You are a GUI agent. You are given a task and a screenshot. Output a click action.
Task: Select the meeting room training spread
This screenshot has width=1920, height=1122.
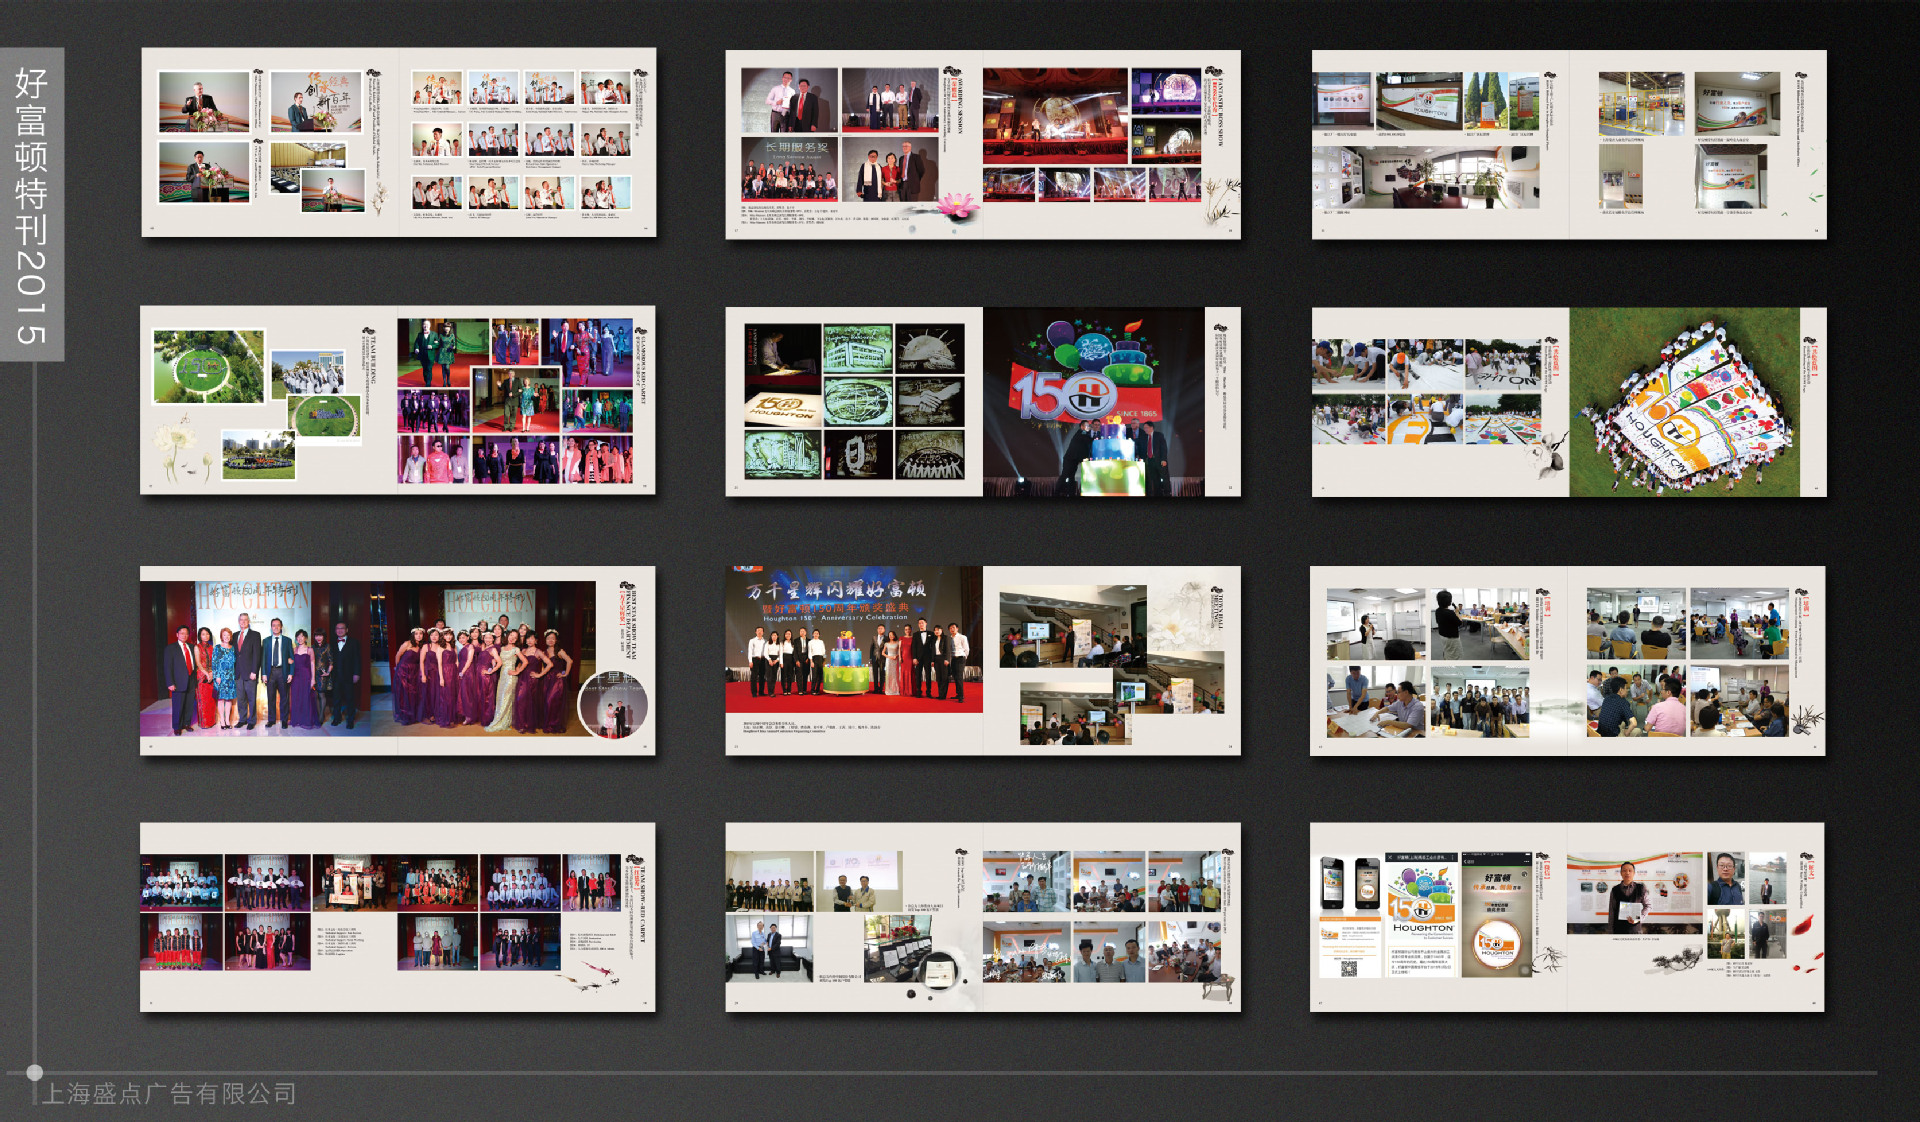1567,661
